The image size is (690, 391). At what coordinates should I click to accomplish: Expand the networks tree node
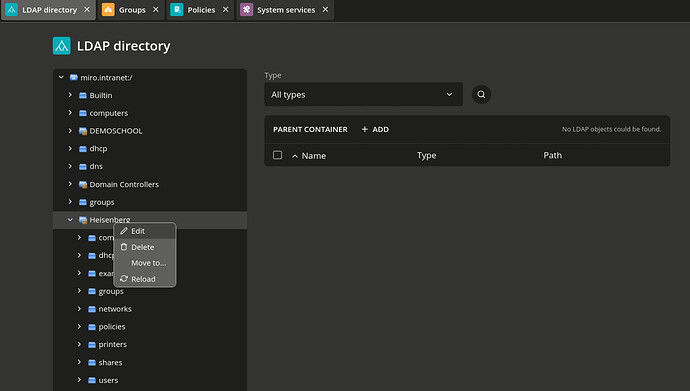[79, 309]
